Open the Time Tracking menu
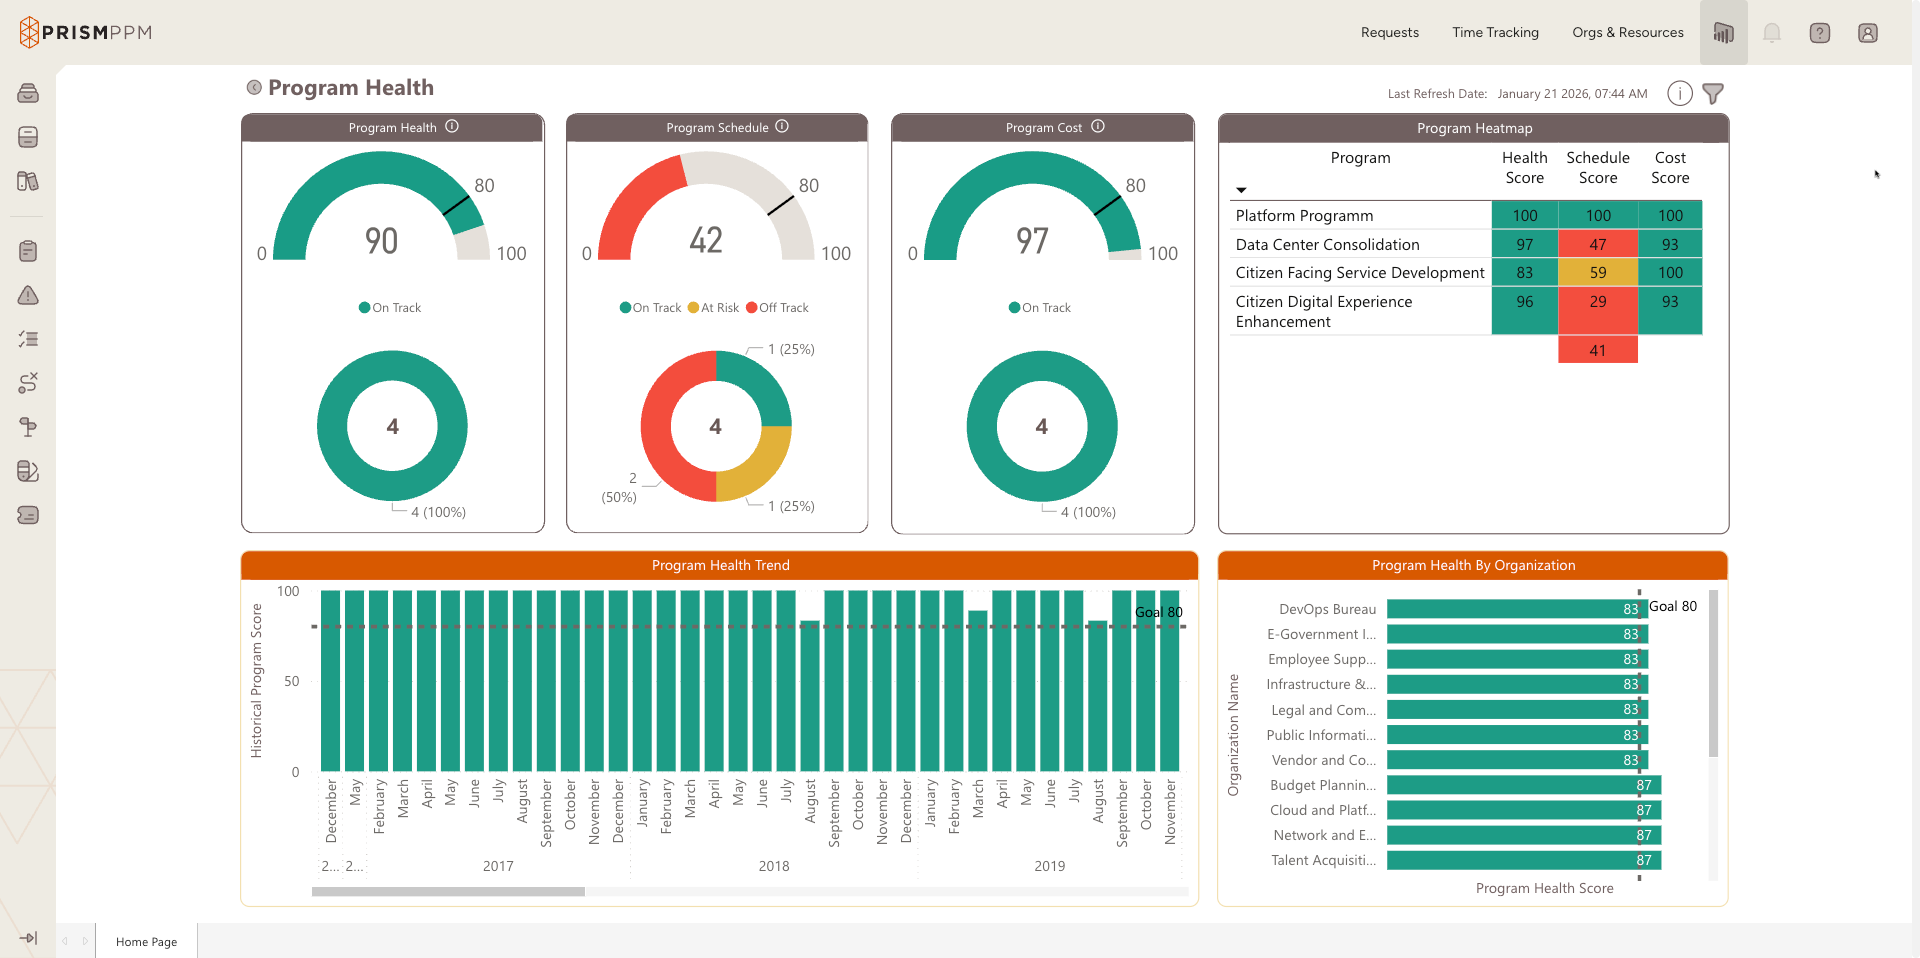The image size is (1920, 958). coord(1495,32)
